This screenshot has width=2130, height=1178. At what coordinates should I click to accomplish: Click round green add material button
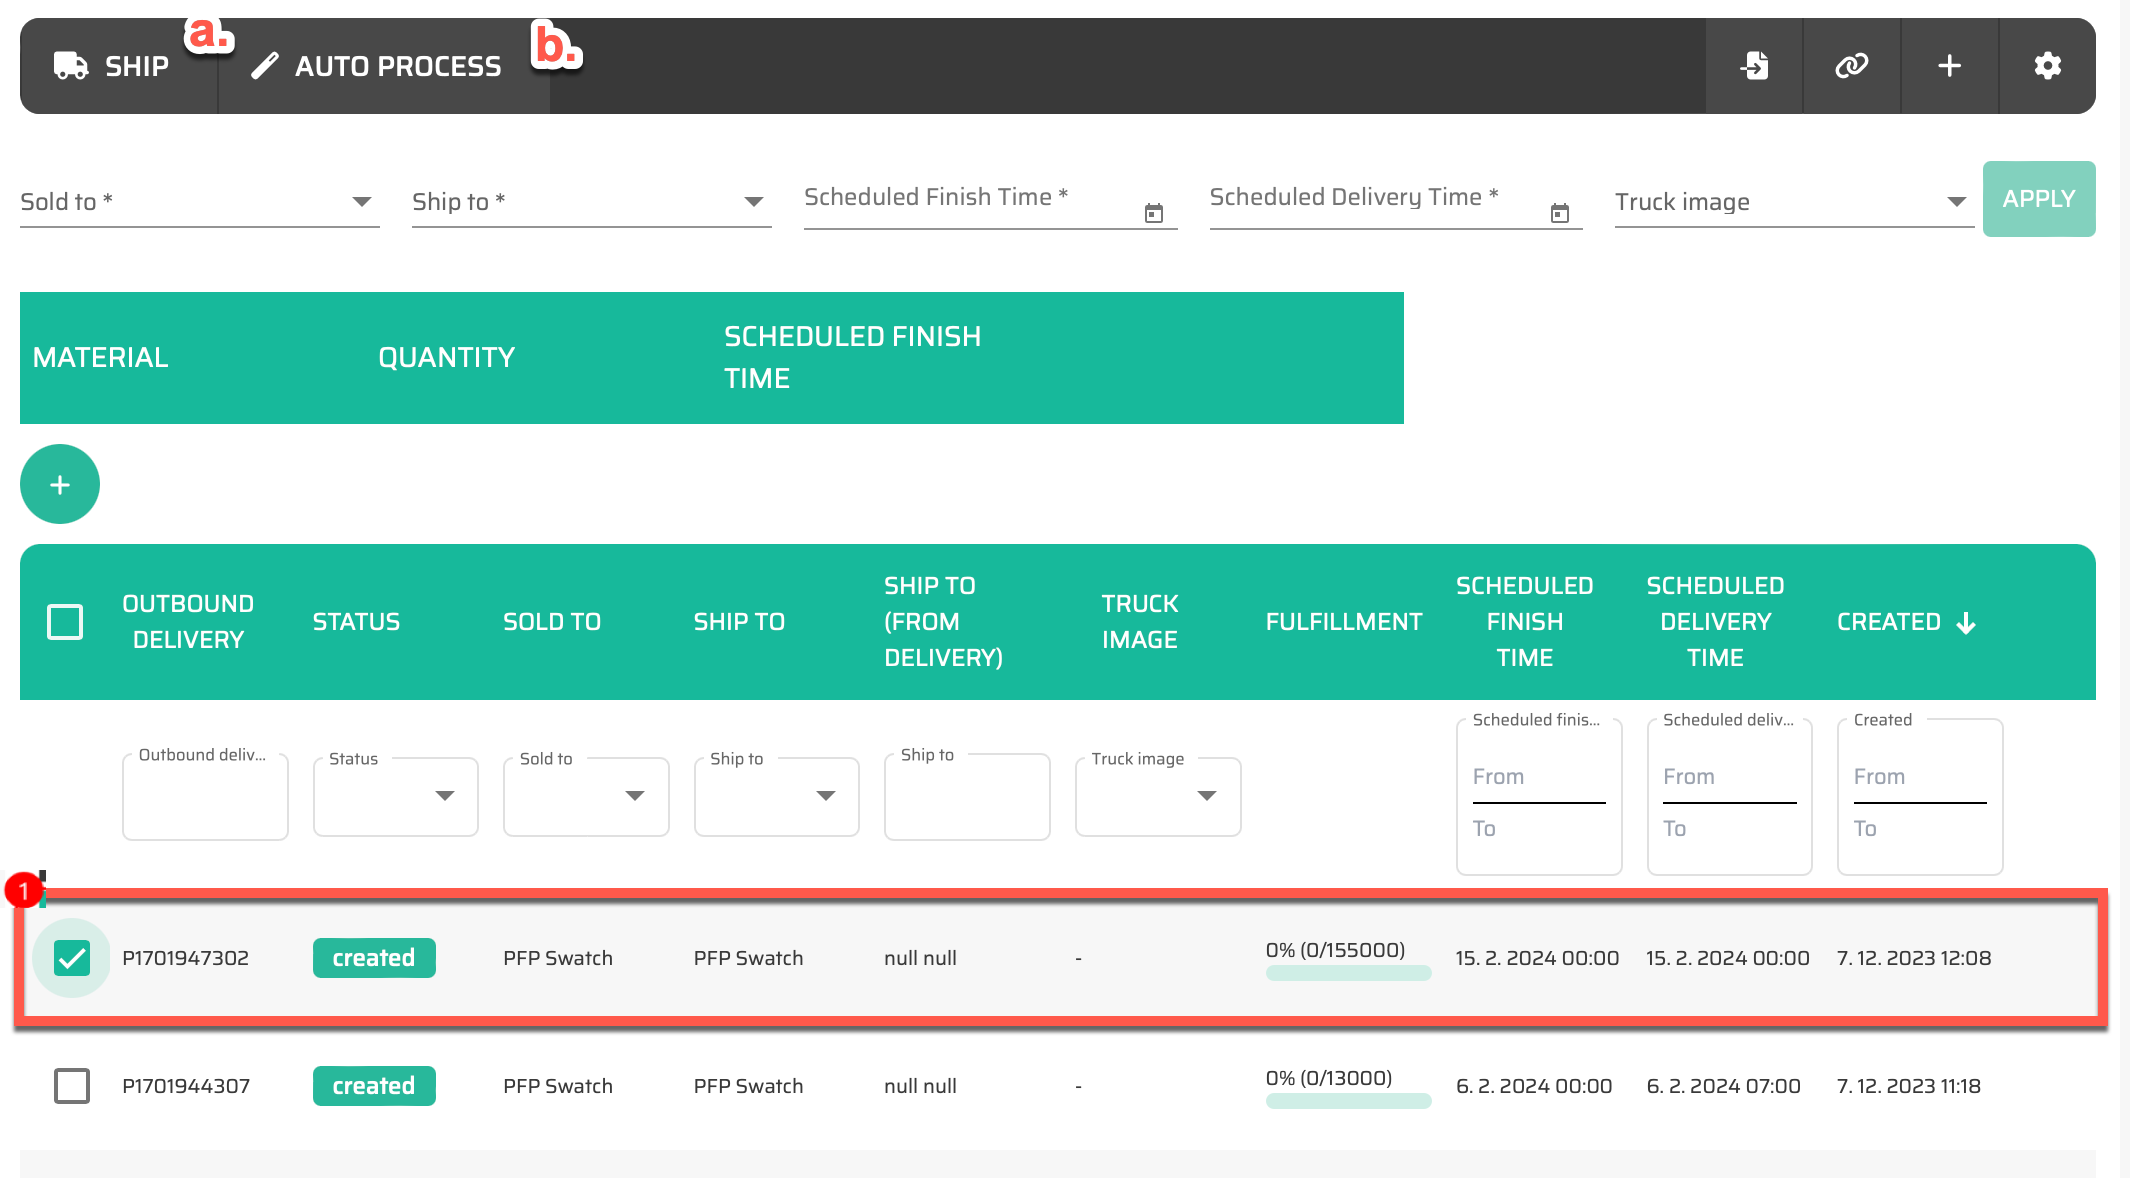60,484
